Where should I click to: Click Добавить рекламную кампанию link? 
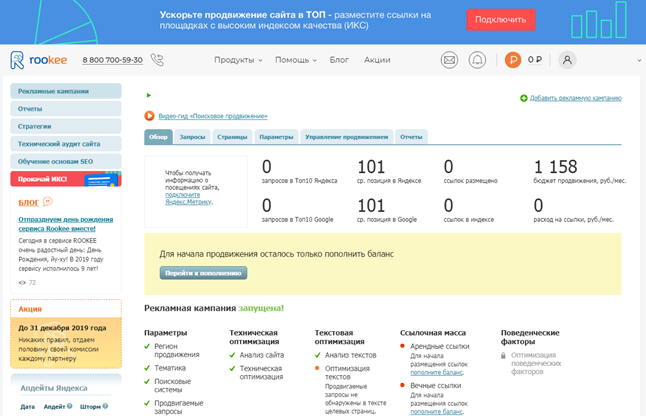576,98
